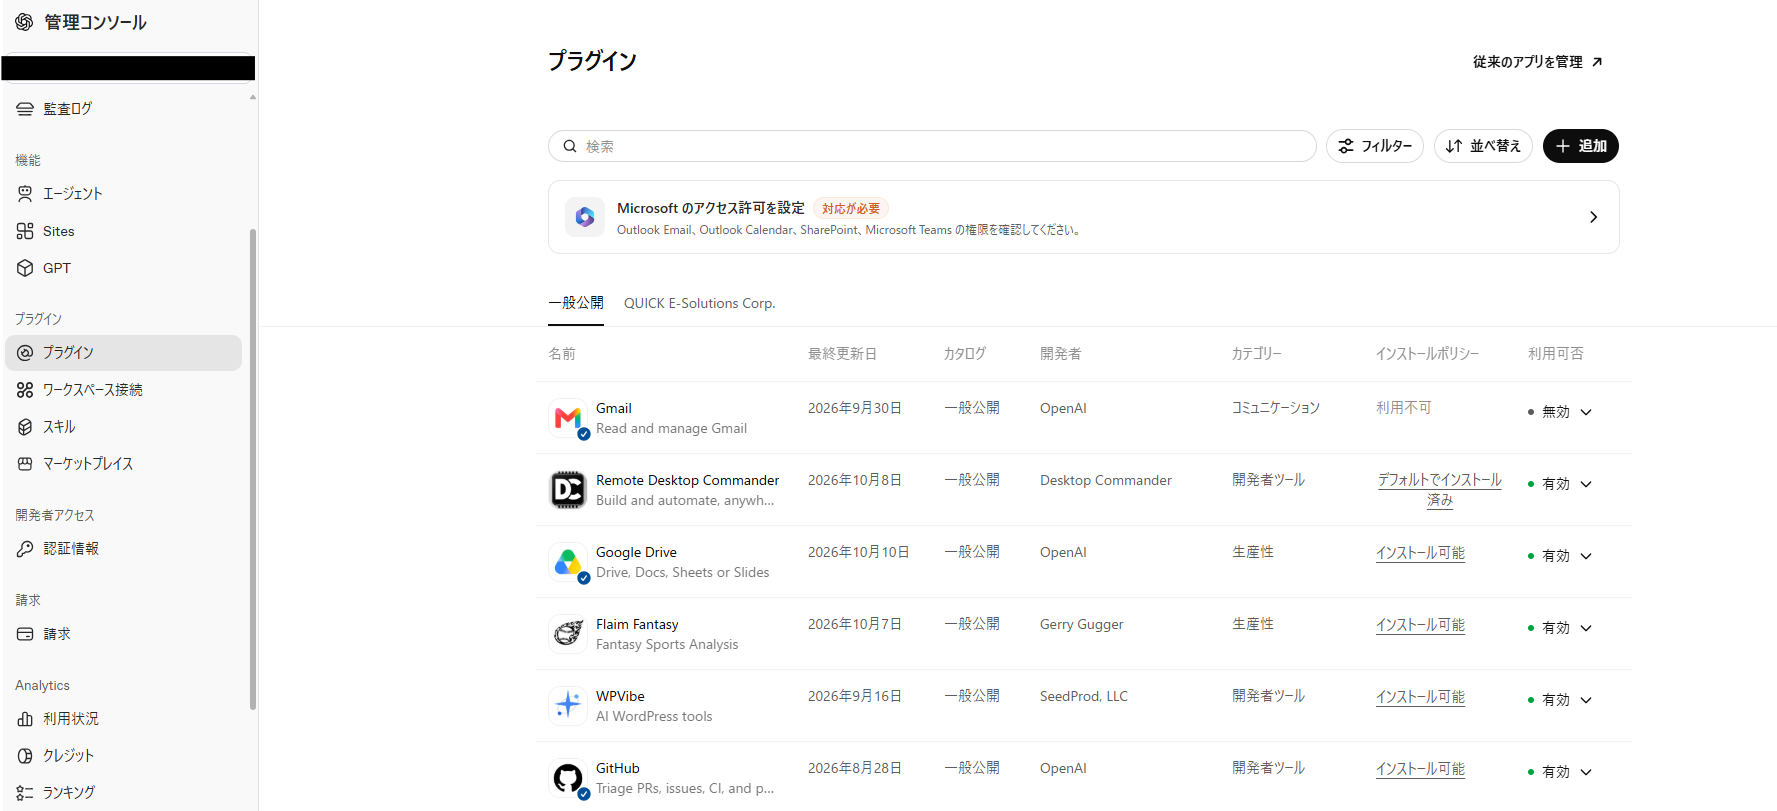The image size is (1777, 811).
Task: Click the Google Drive plugin icon
Action: click(x=568, y=562)
